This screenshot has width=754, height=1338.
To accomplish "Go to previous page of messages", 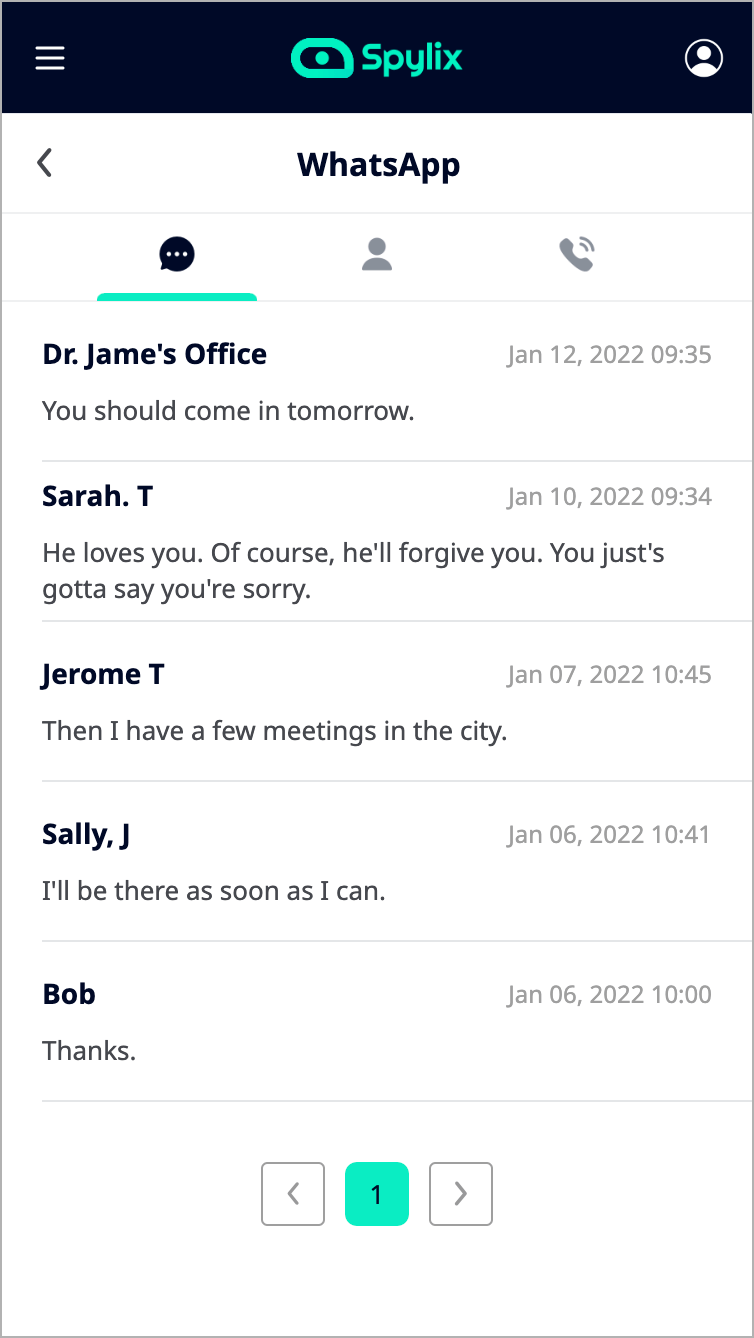I will click(x=293, y=1193).
